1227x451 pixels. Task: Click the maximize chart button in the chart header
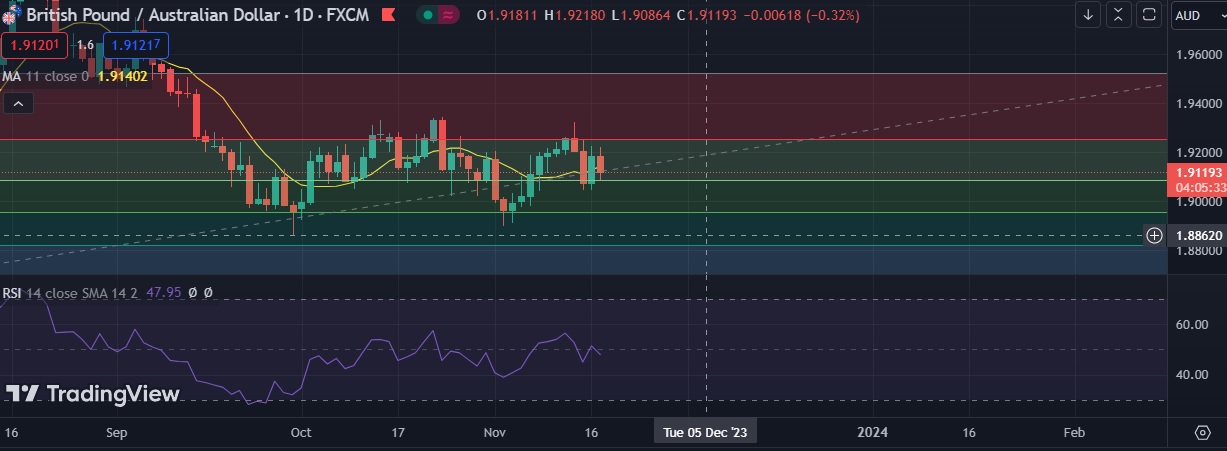pos(1150,15)
